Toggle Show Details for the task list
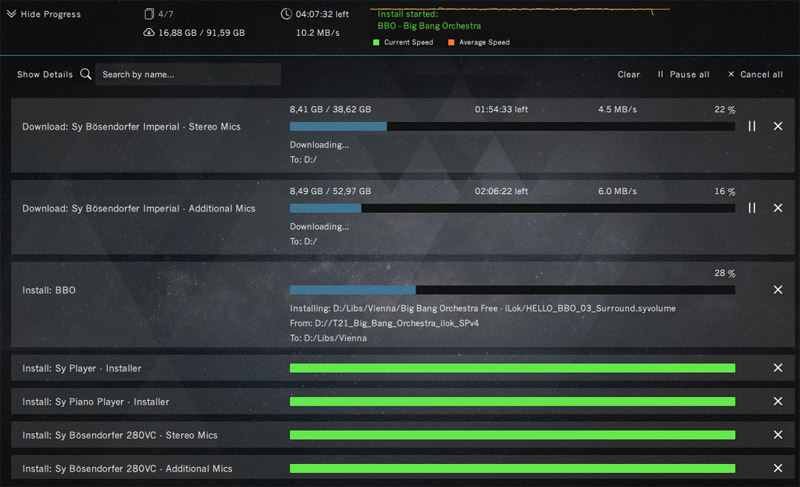Screen dimensions: 800x487 pos(45,75)
